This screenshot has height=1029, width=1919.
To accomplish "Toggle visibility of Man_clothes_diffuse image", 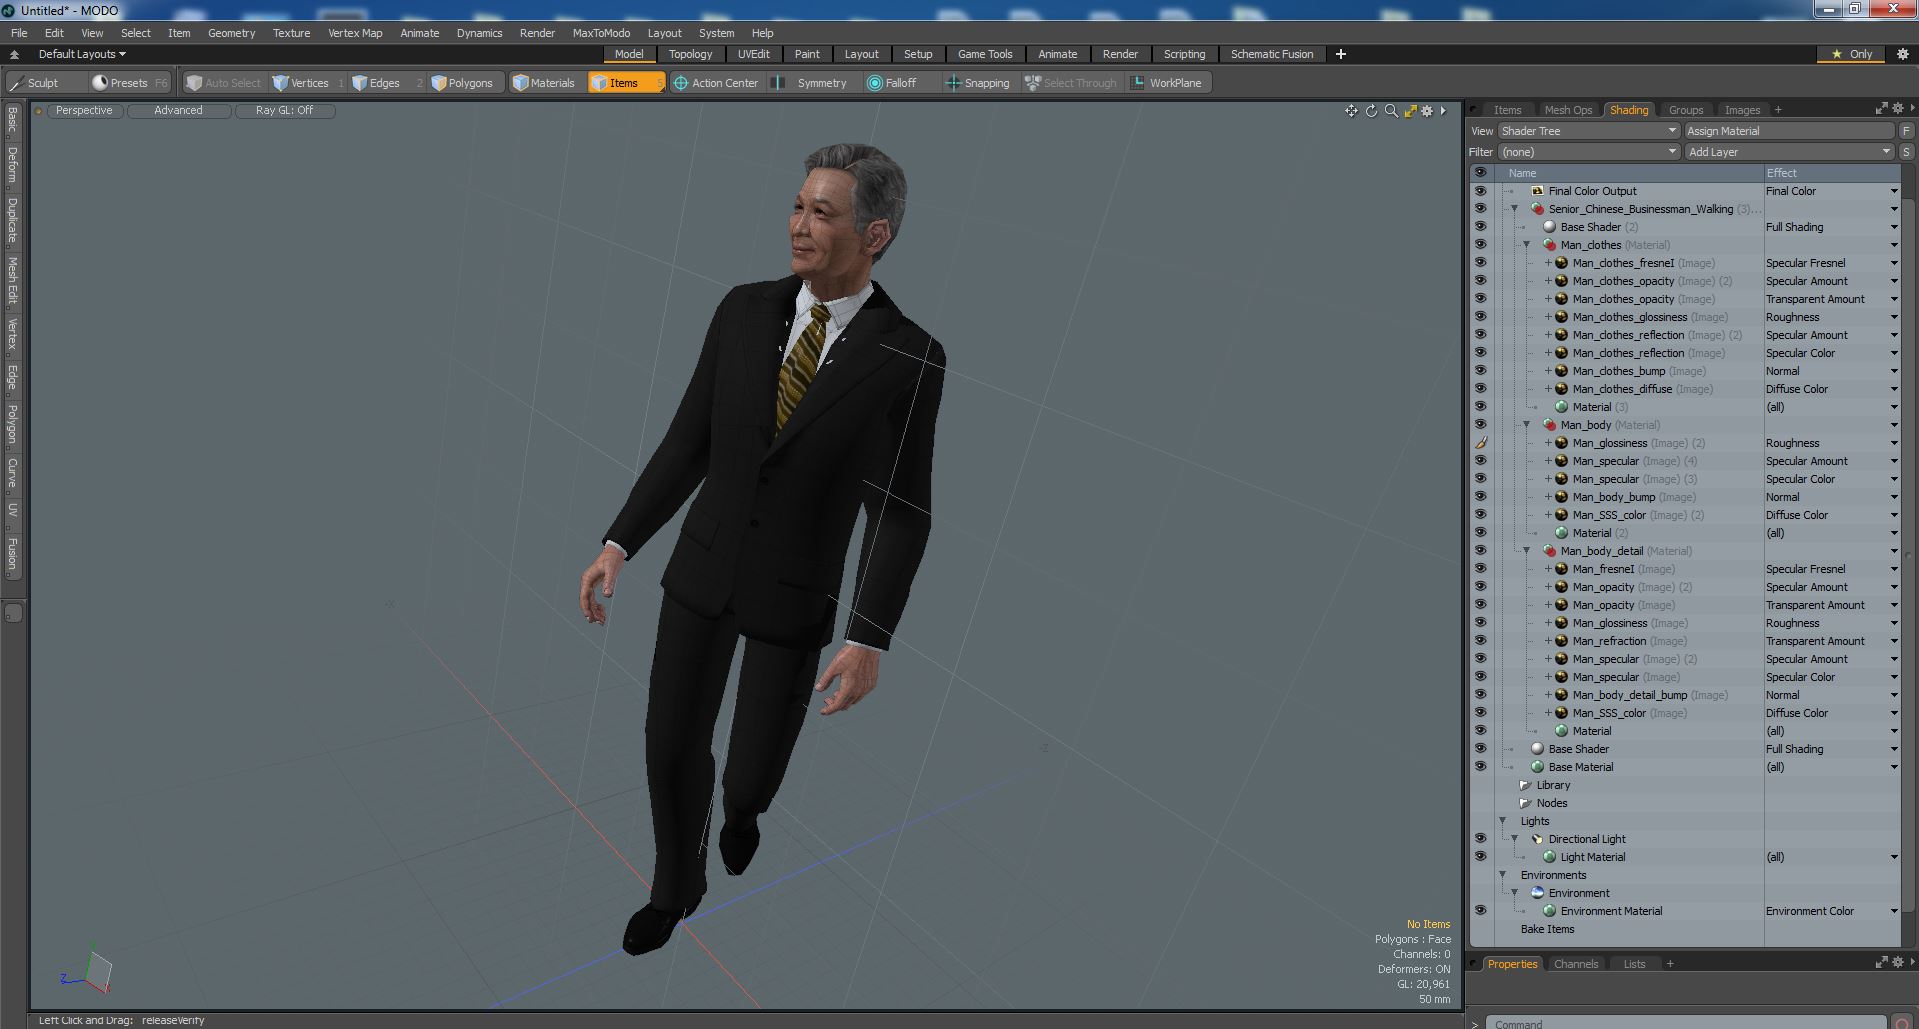I will pos(1480,389).
